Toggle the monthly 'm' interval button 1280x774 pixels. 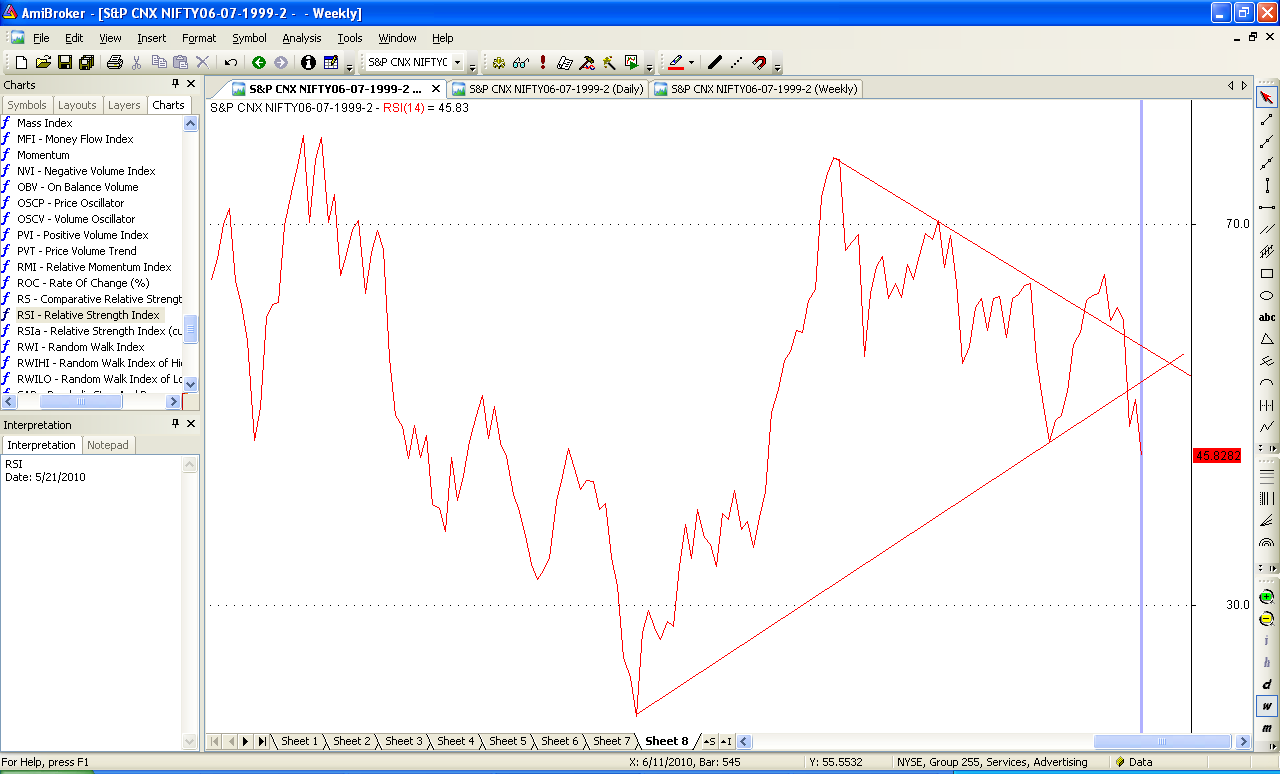[1267, 728]
